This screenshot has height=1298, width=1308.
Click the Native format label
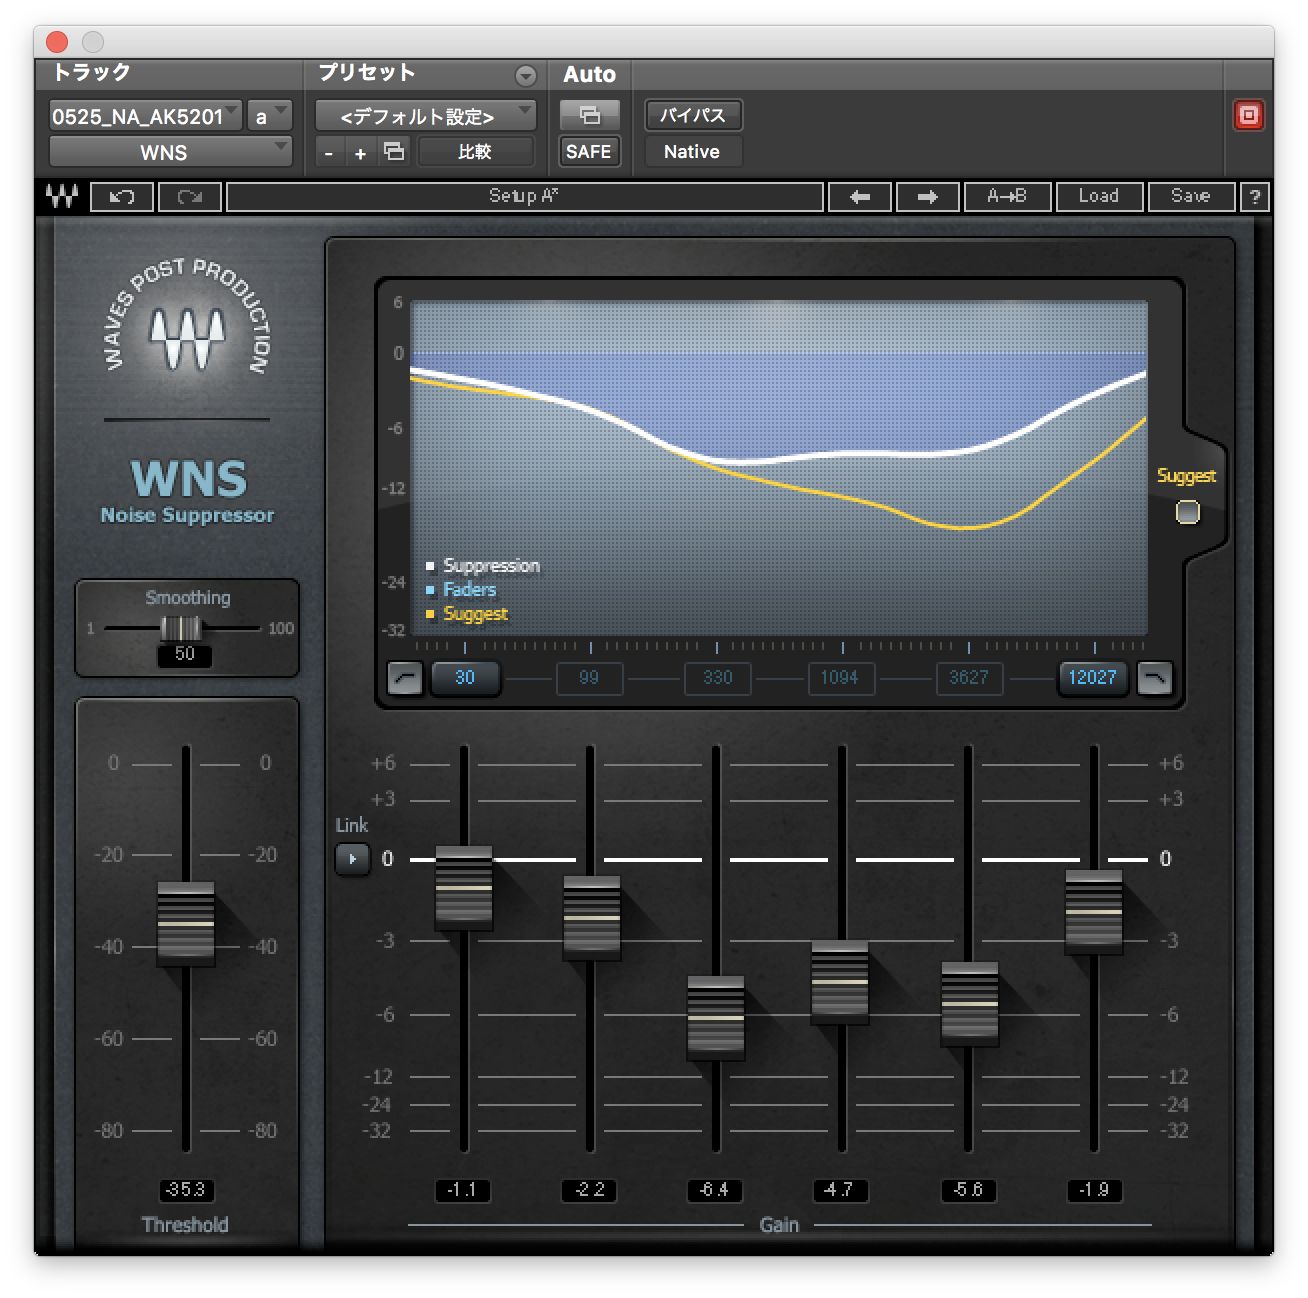[692, 152]
